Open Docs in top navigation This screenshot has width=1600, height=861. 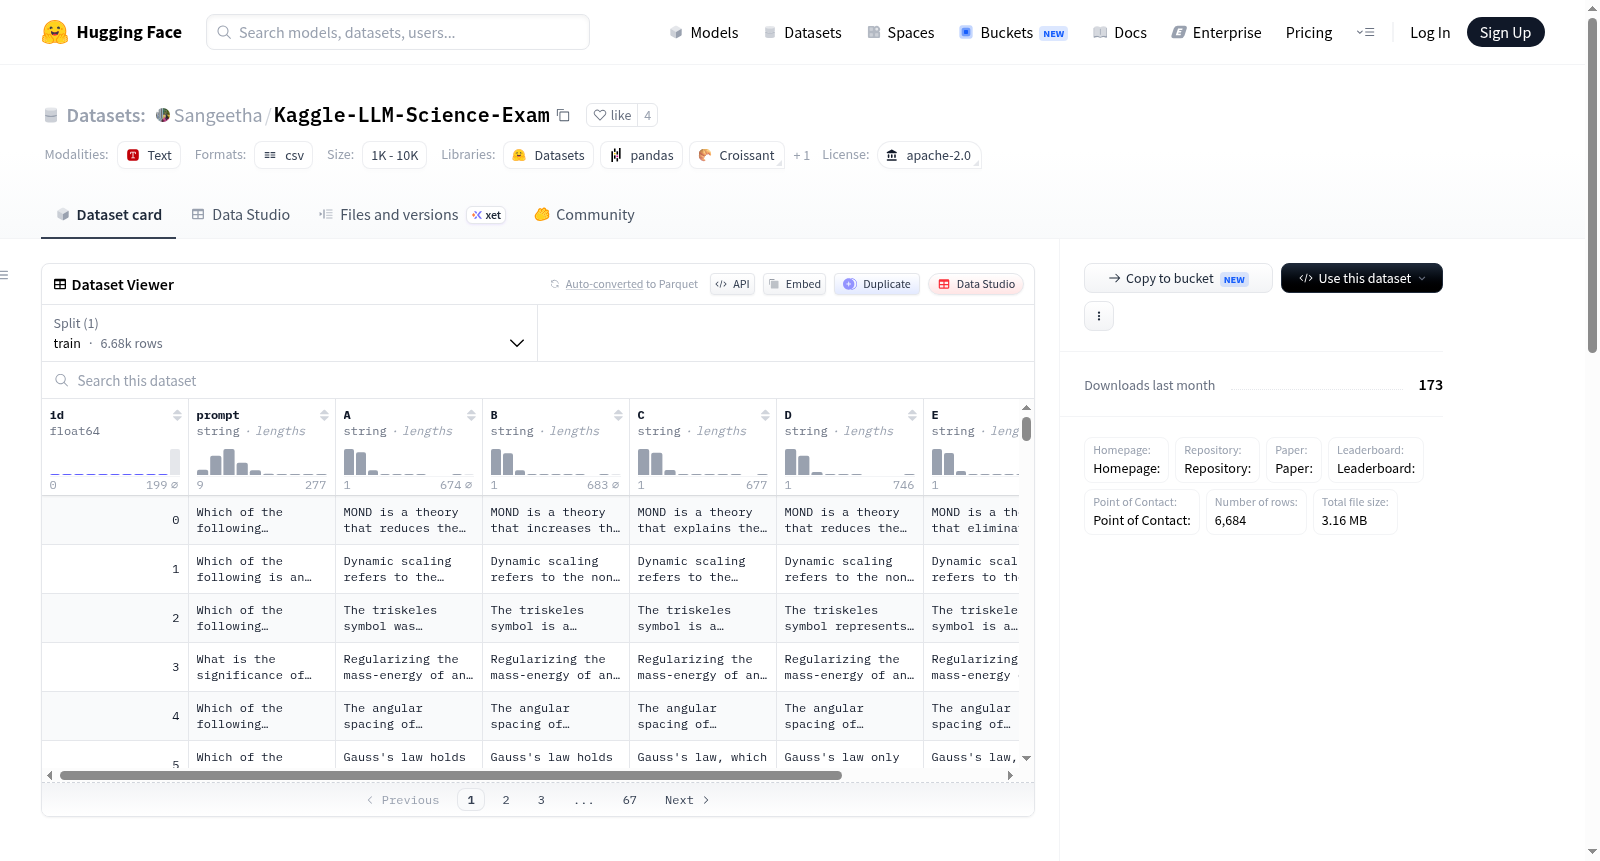(1120, 32)
